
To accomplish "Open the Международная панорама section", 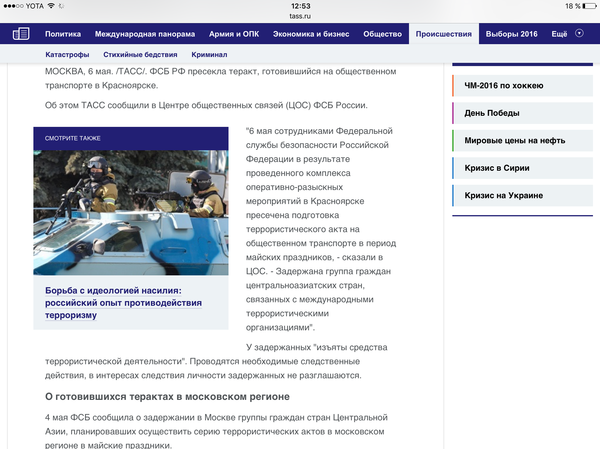I will pos(145,34).
